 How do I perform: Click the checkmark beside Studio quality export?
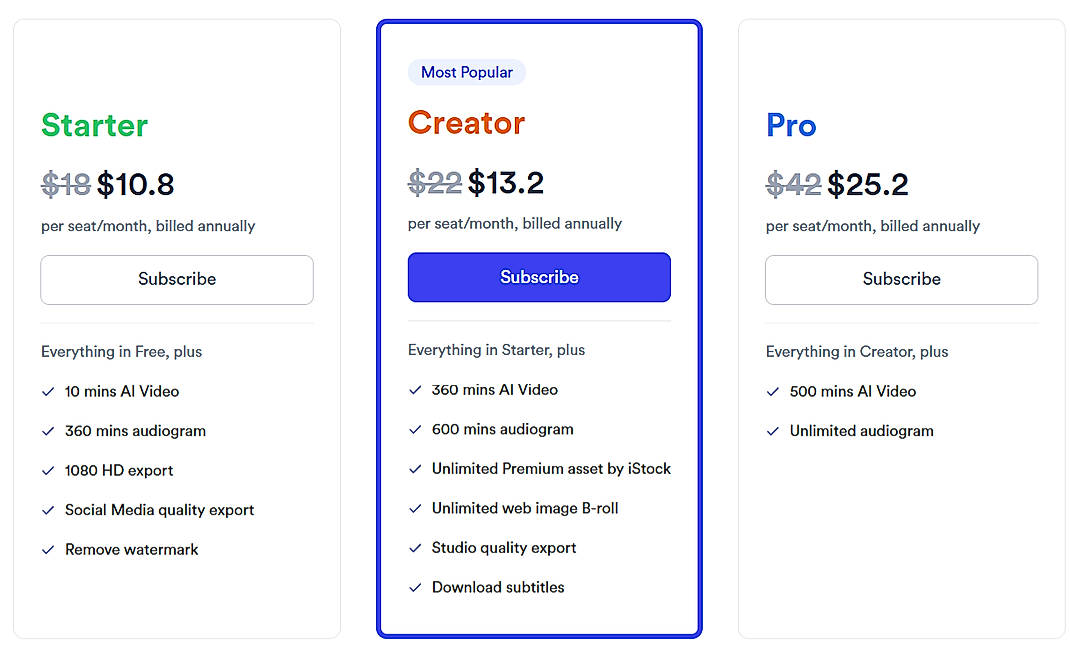[x=415, y=548]
